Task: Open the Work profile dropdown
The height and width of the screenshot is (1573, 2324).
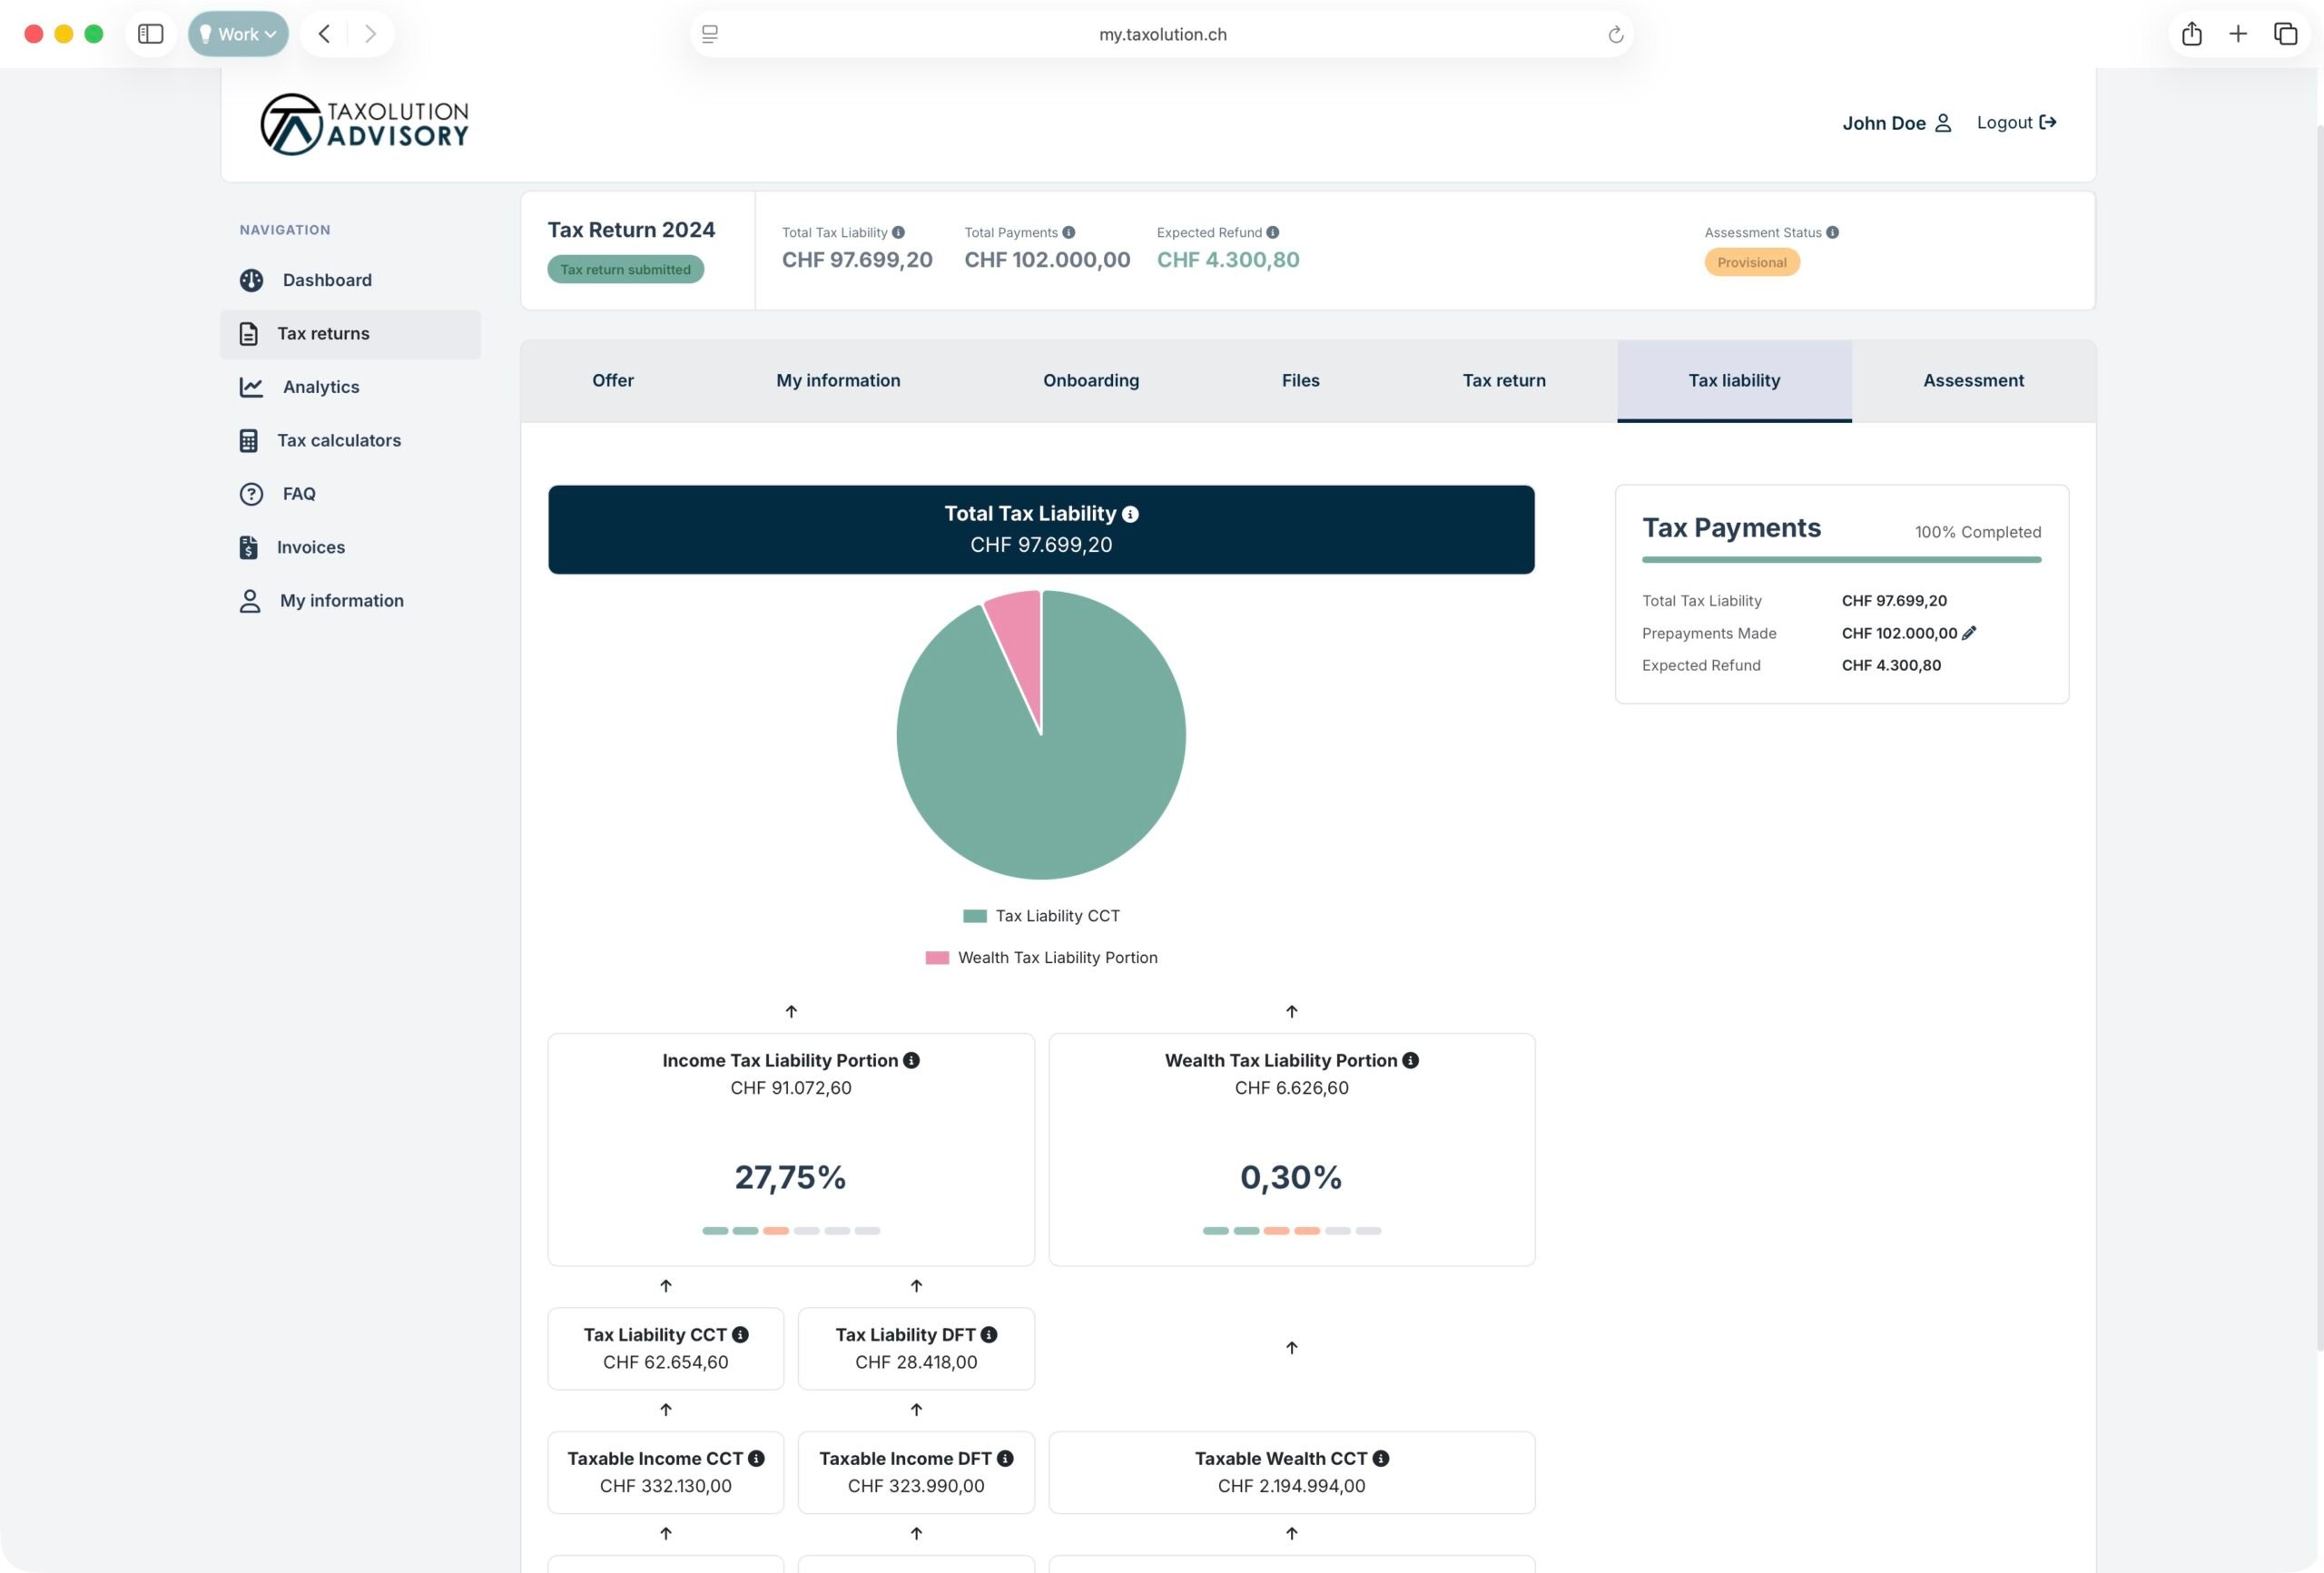Action: coord(238,34)
